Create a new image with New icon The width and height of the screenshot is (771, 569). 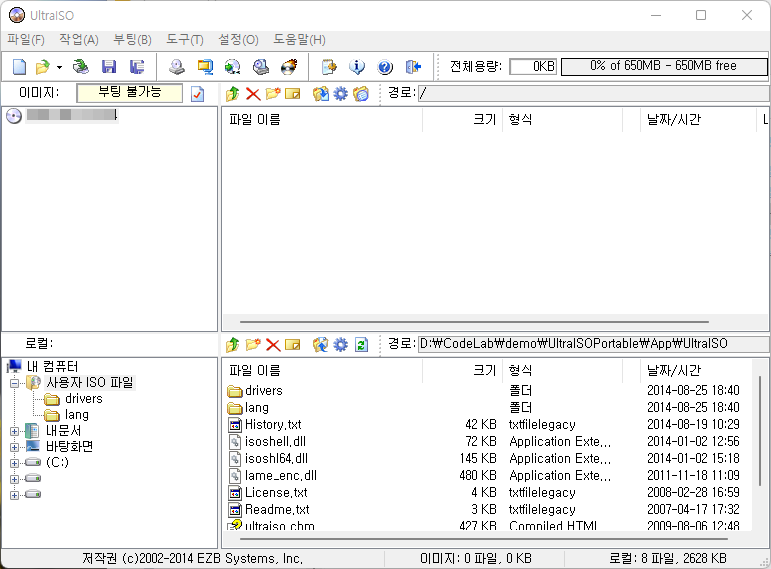pyautogui.click(x=19, y=66)
